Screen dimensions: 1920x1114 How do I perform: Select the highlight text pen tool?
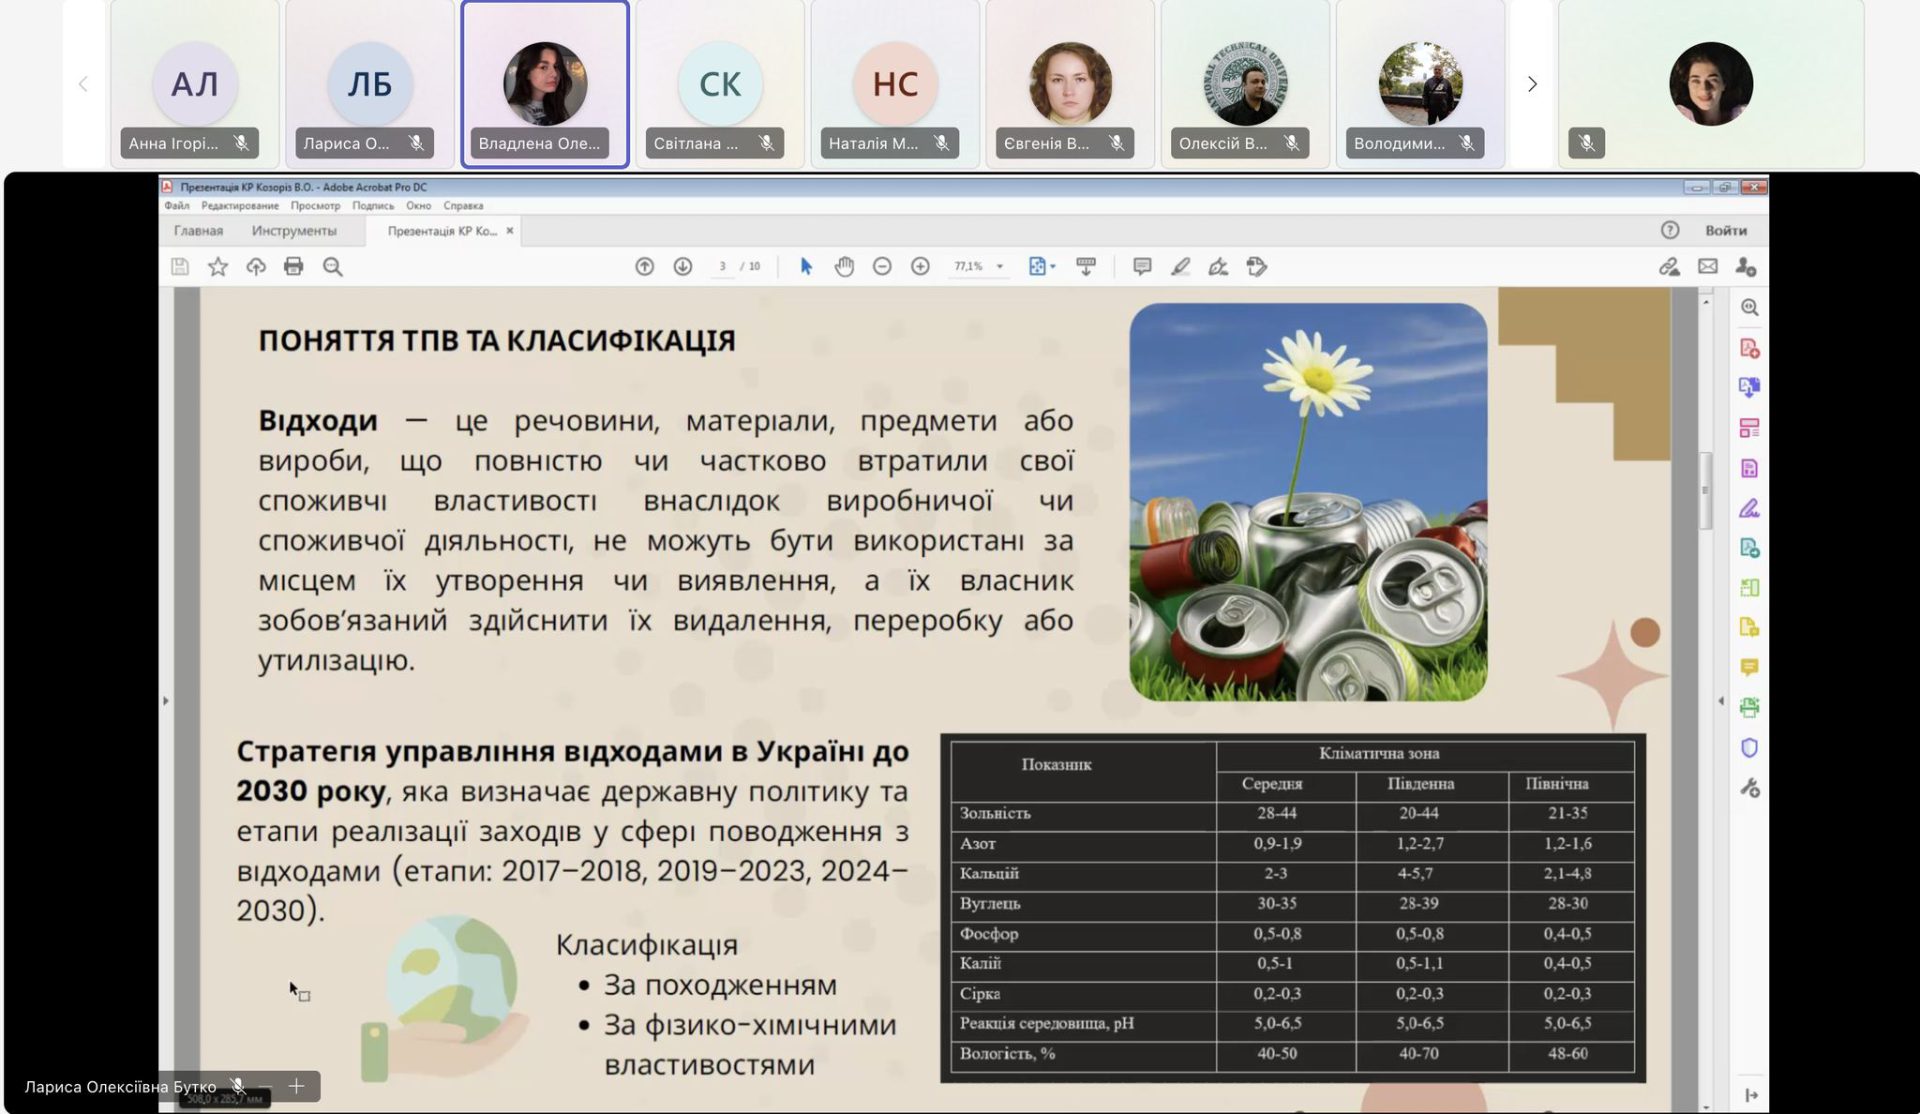point(1180,266)
